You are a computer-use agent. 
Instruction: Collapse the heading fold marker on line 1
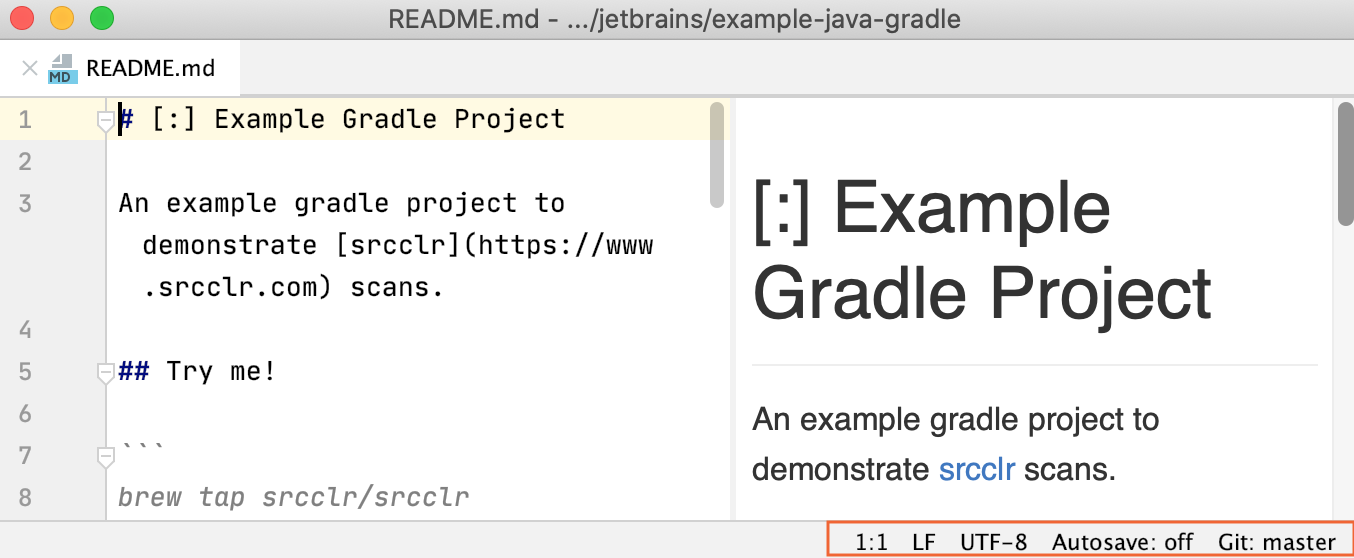(105, 121)
